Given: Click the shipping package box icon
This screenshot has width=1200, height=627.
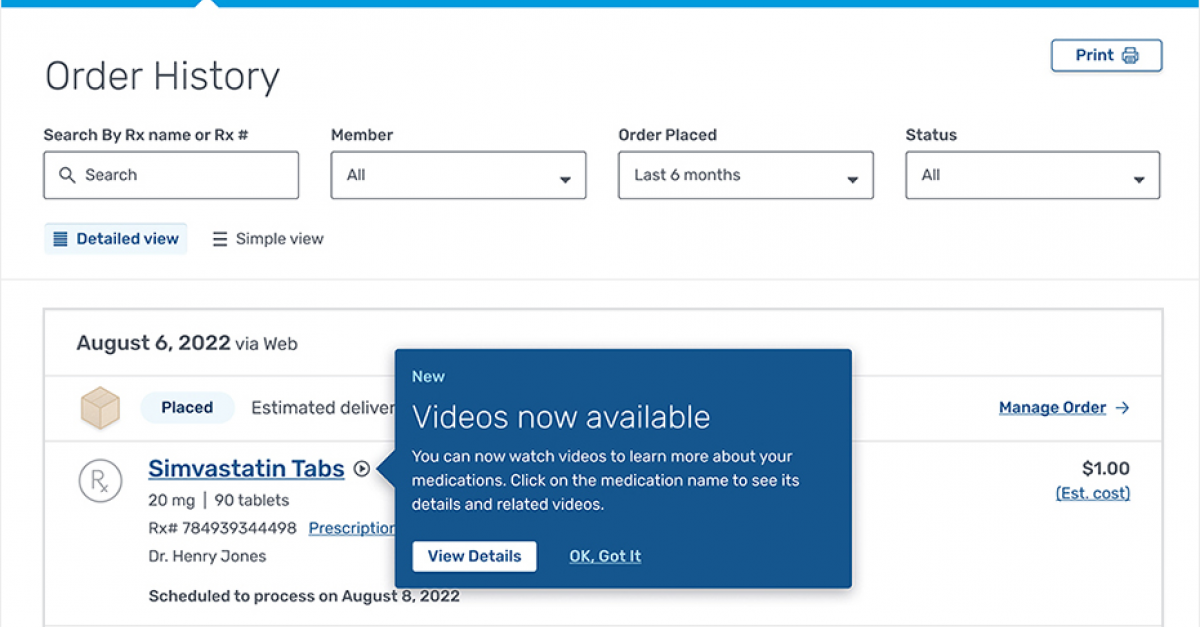Looking at the screenshot, I should (100, 407).
